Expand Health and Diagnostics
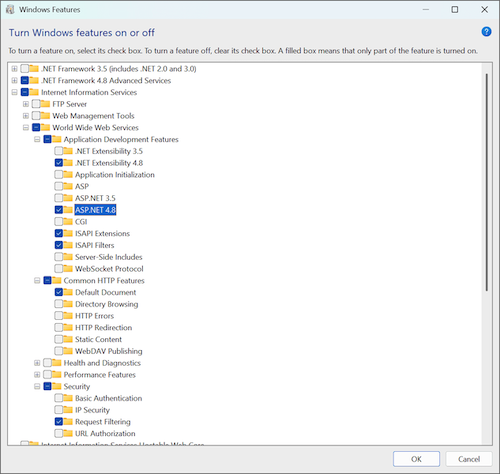The width and height of the screenshot is (500, 474). click(37, 363)
